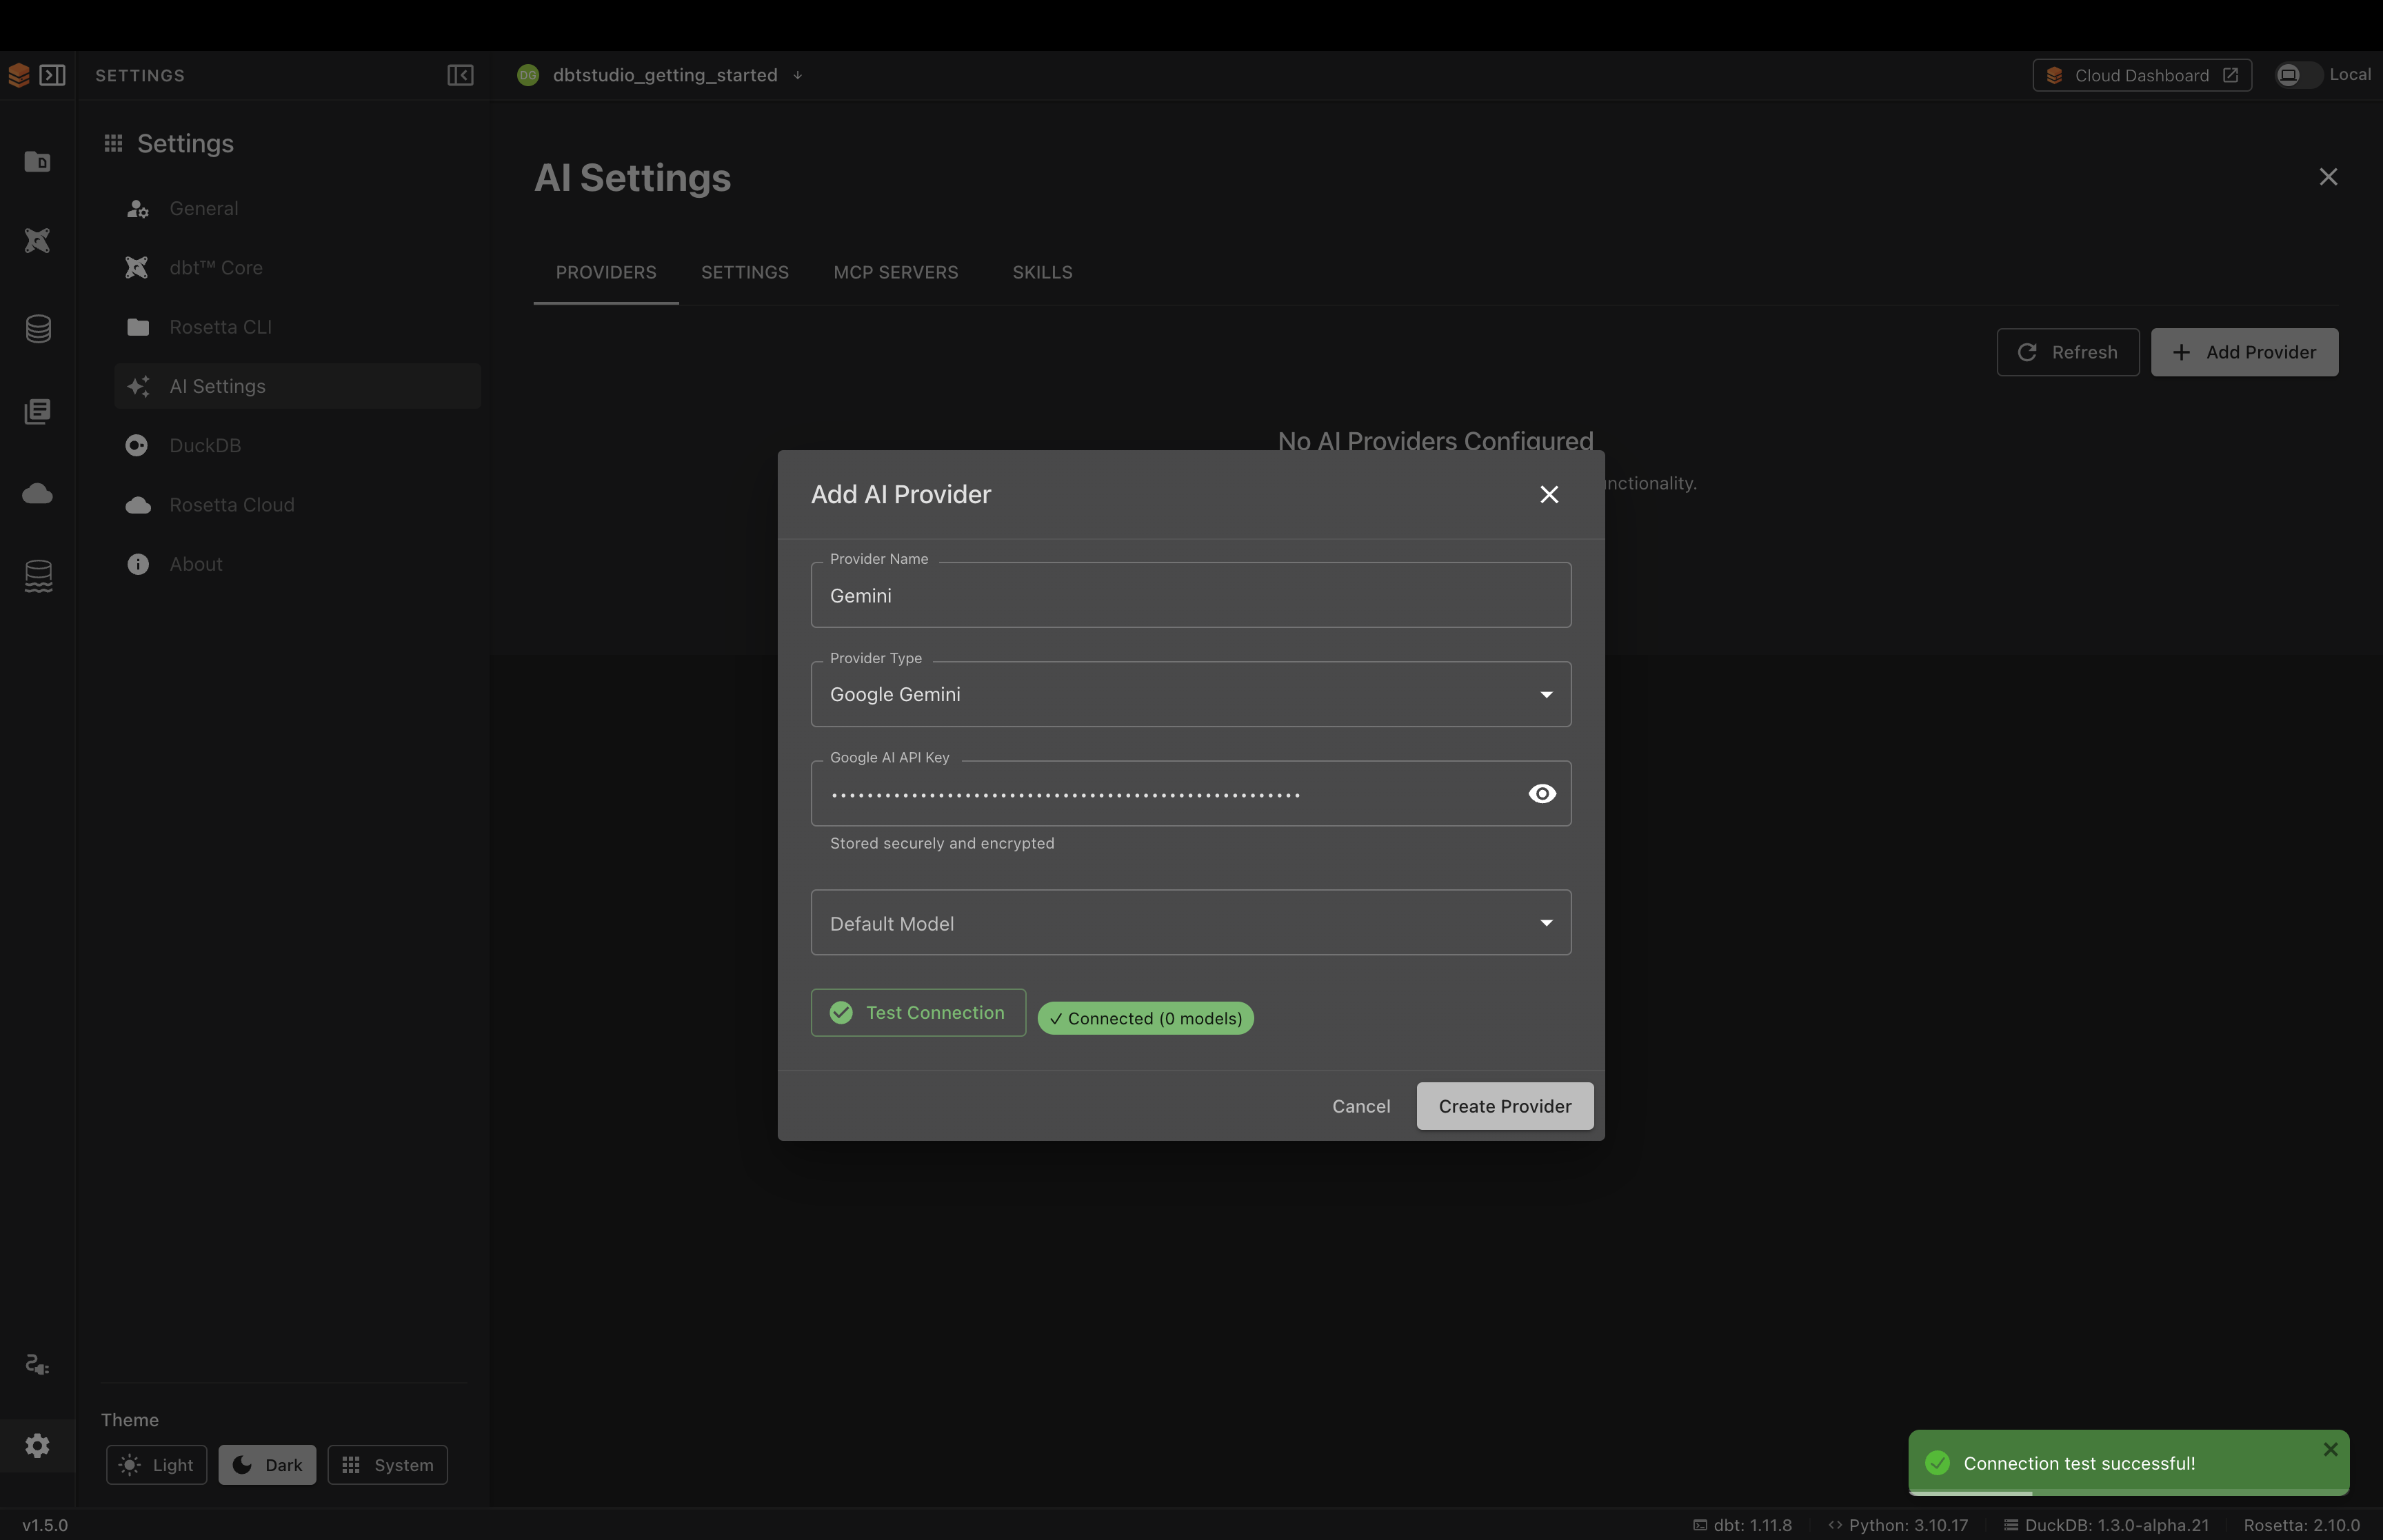Viewport: 2383px width, 1540px height.
Task: Click the Rosetta CLI folder icon
Action: 138,327
